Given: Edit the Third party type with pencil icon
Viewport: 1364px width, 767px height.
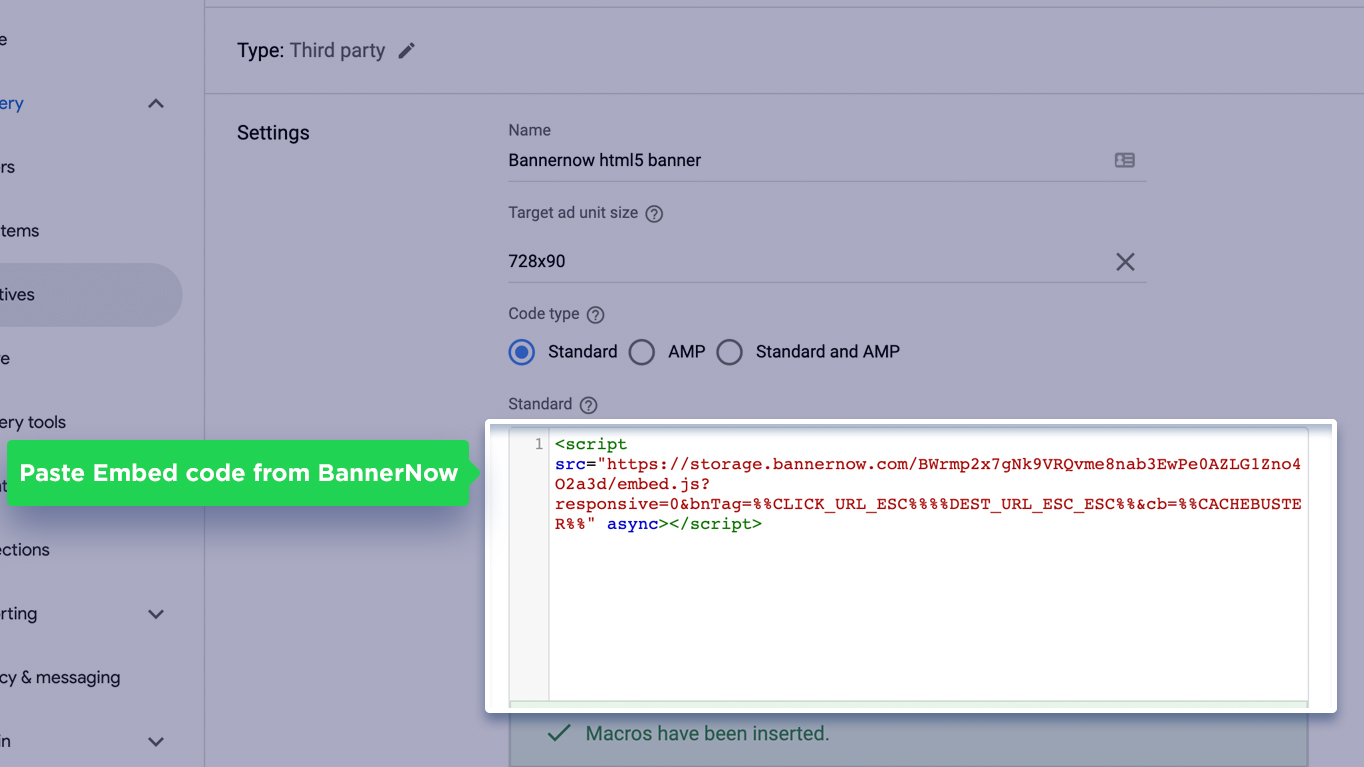Looking at the screenshot, I should pos(406,51).
